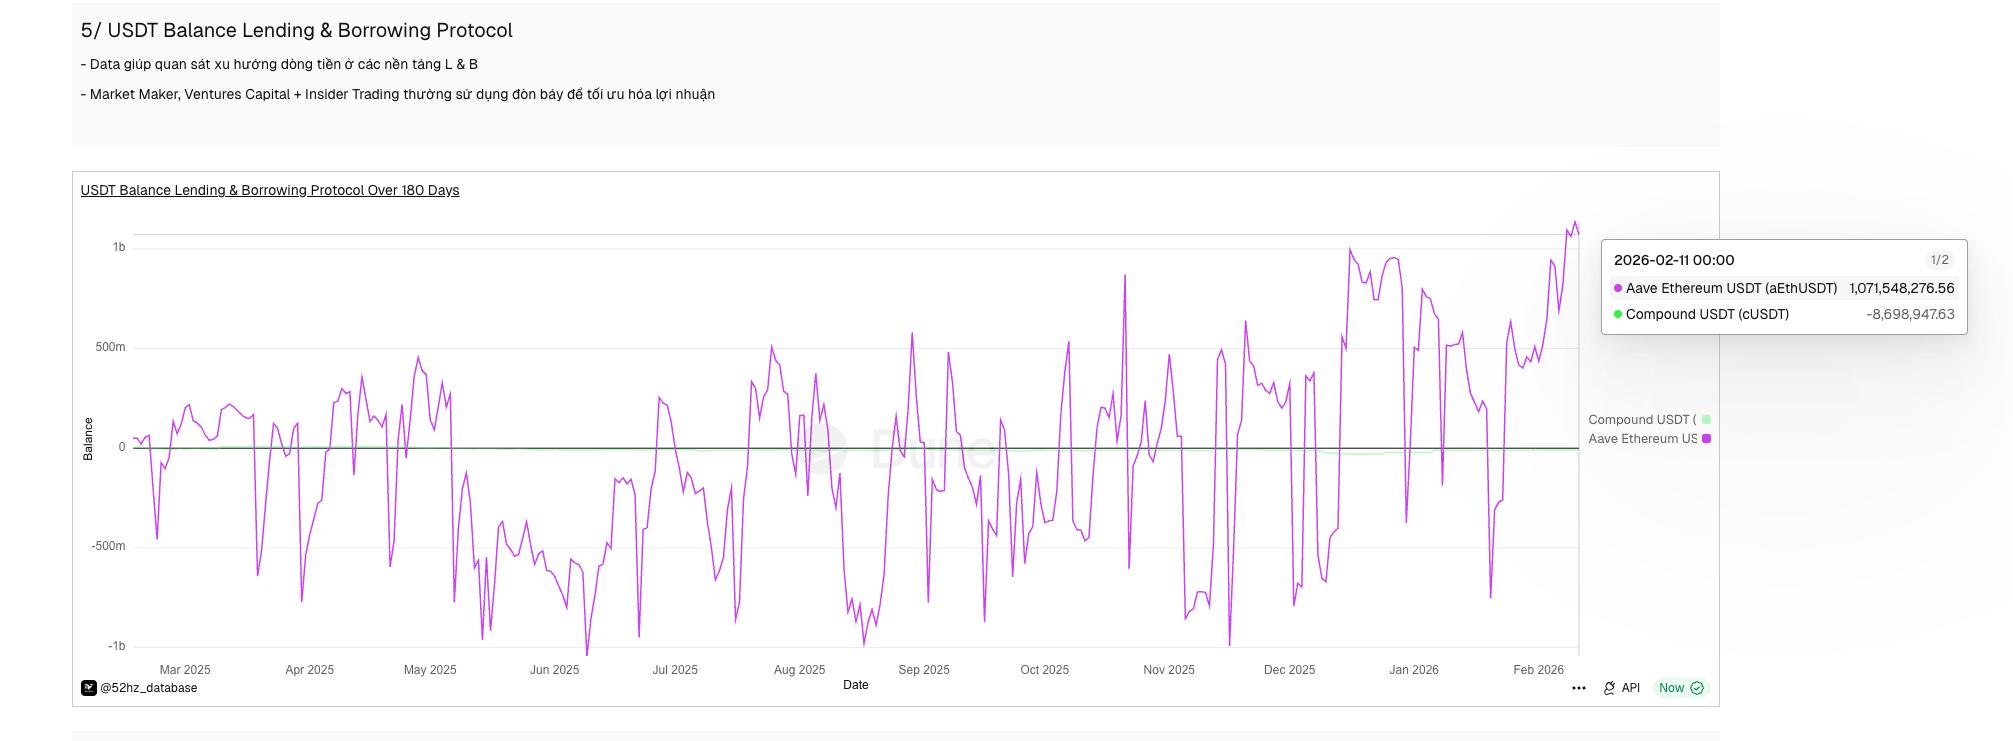Toggle the Aave Ethereum legend label
This screenshot has width=2013, height=741.
click(1642, 439)
